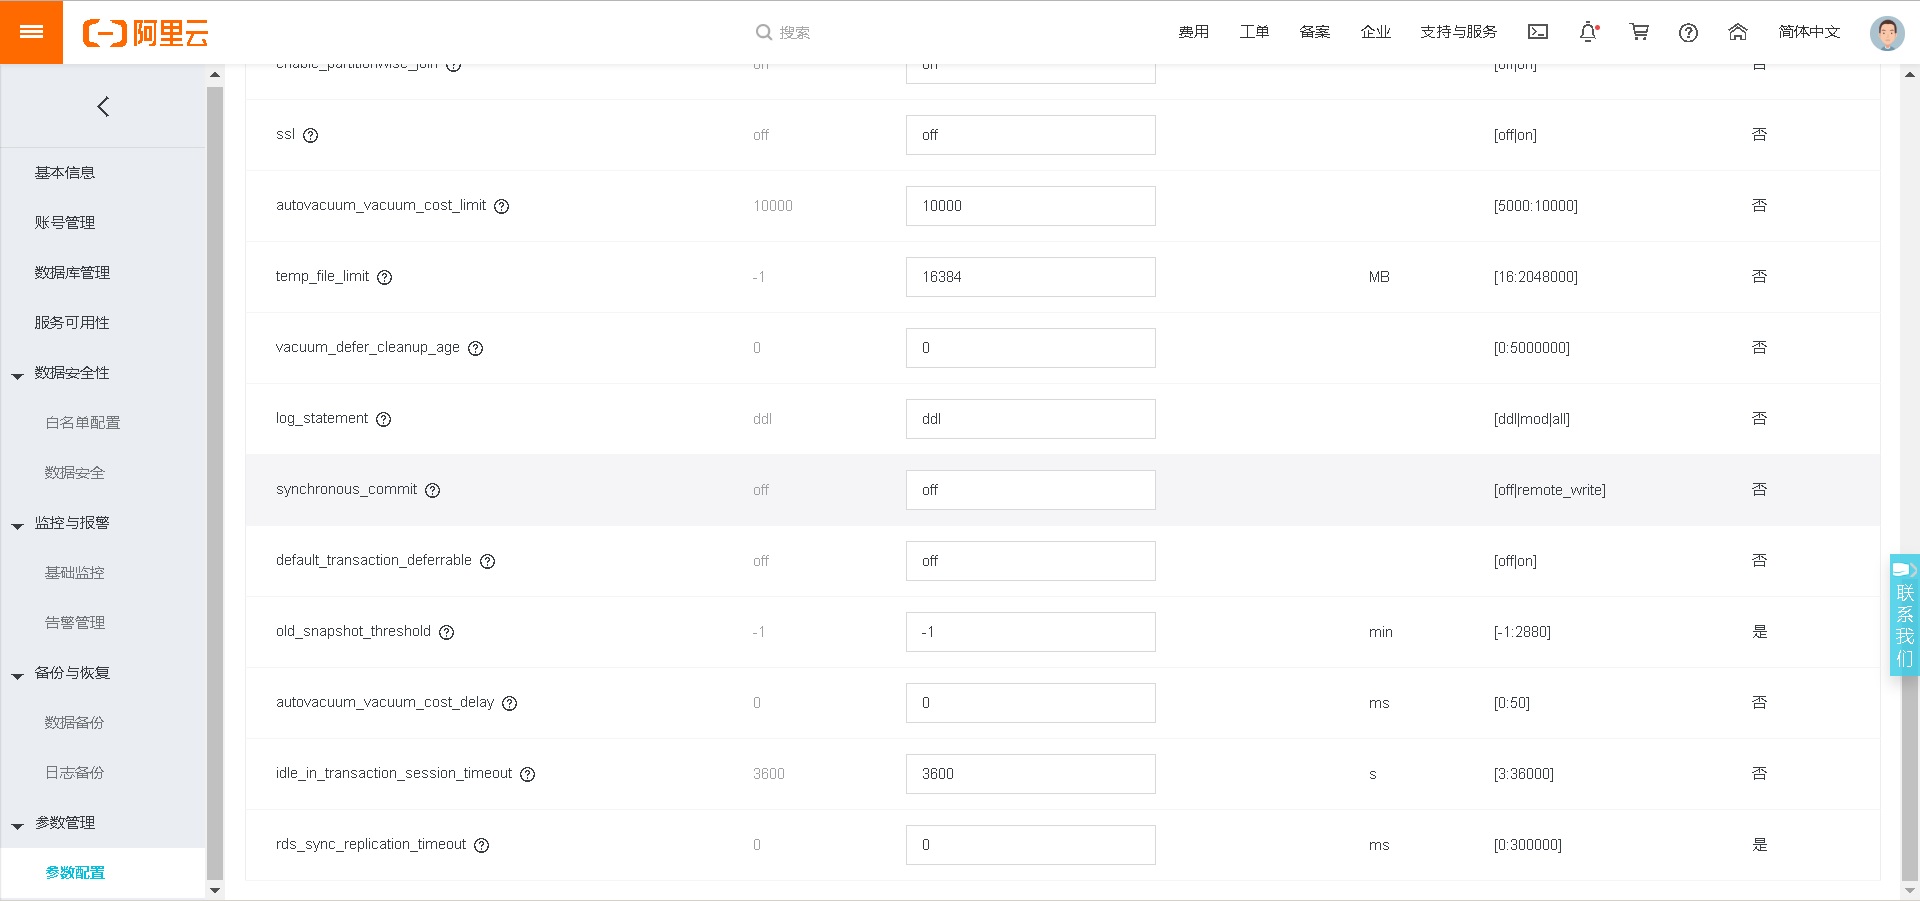Show help for log_statement parameter
Viewport: 1920px width, 901px height.
[384, 419]
